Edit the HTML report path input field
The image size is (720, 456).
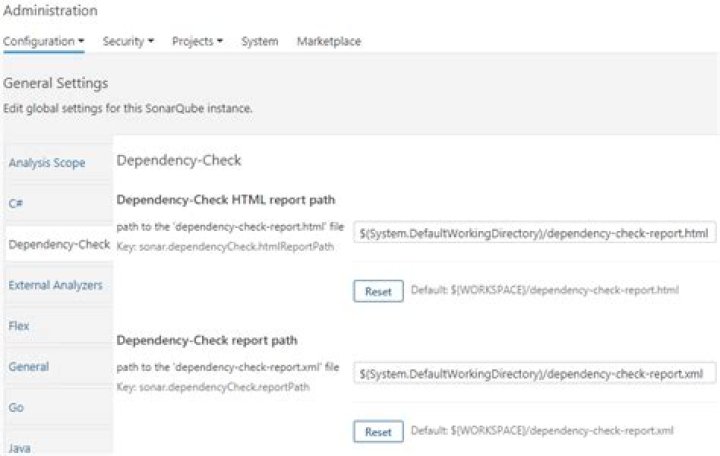(x=534, y=233)
